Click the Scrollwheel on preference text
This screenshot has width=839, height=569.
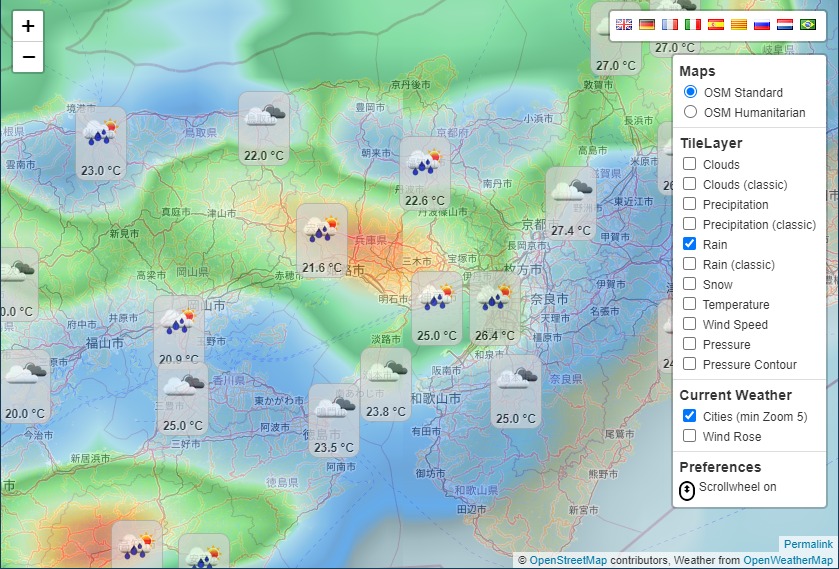[737, 487]
